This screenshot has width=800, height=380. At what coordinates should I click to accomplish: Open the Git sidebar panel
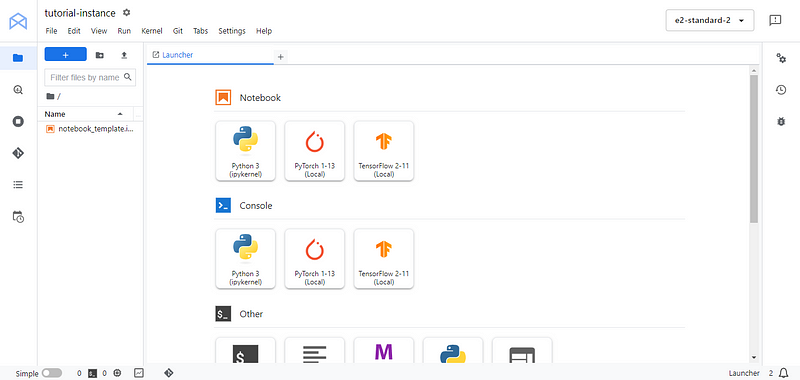coord(18,153)
